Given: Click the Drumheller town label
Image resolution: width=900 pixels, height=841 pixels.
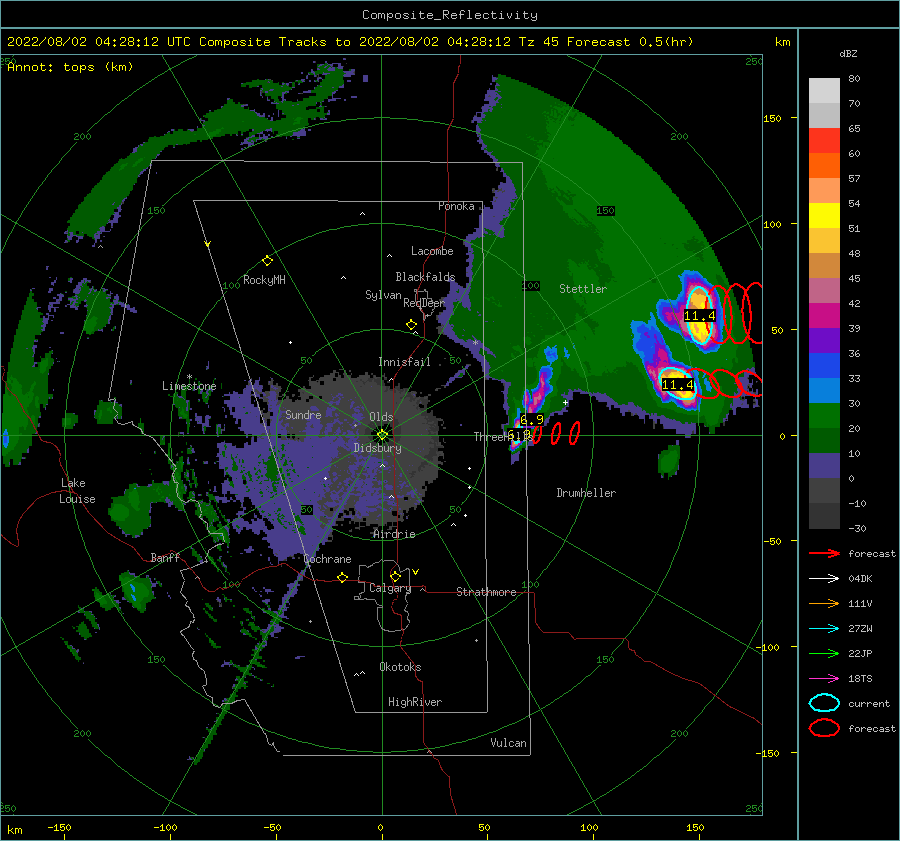Looking at the screenshot, I should pos(586,493).
